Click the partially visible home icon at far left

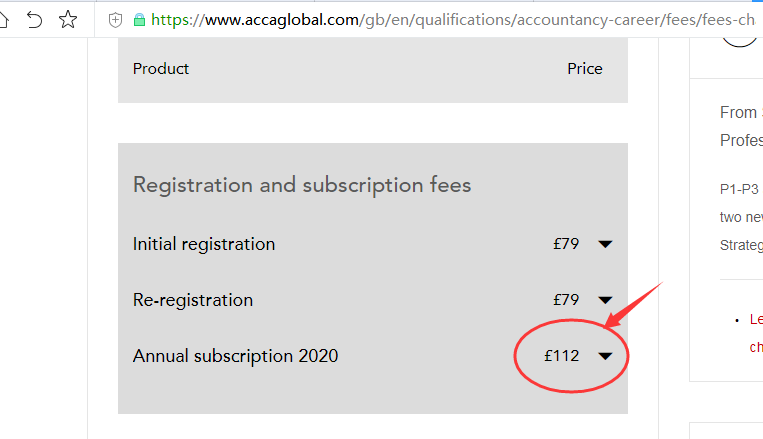5,19
